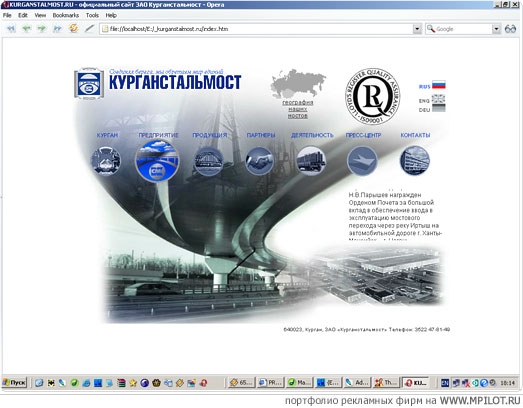Click the highlighted blue bridge round icon
The width and height of the screenshot is (523, 408).
[157, 161]
